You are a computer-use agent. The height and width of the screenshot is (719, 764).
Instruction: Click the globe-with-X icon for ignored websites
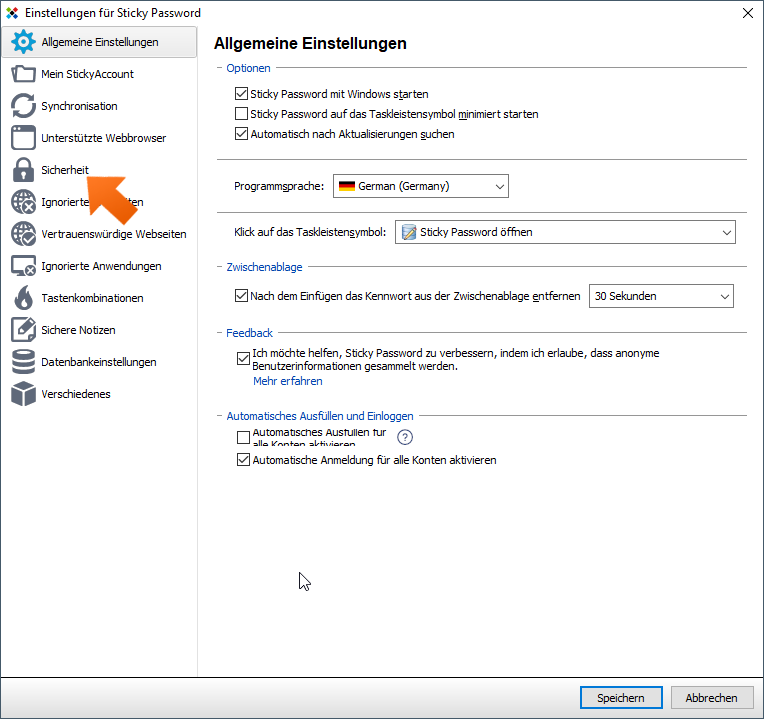click(x=23, y=202)
